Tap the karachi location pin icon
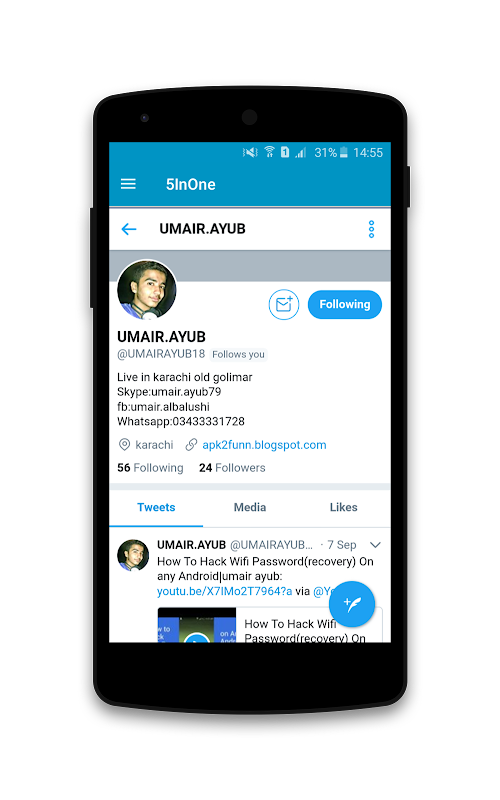 coord(124,444)
